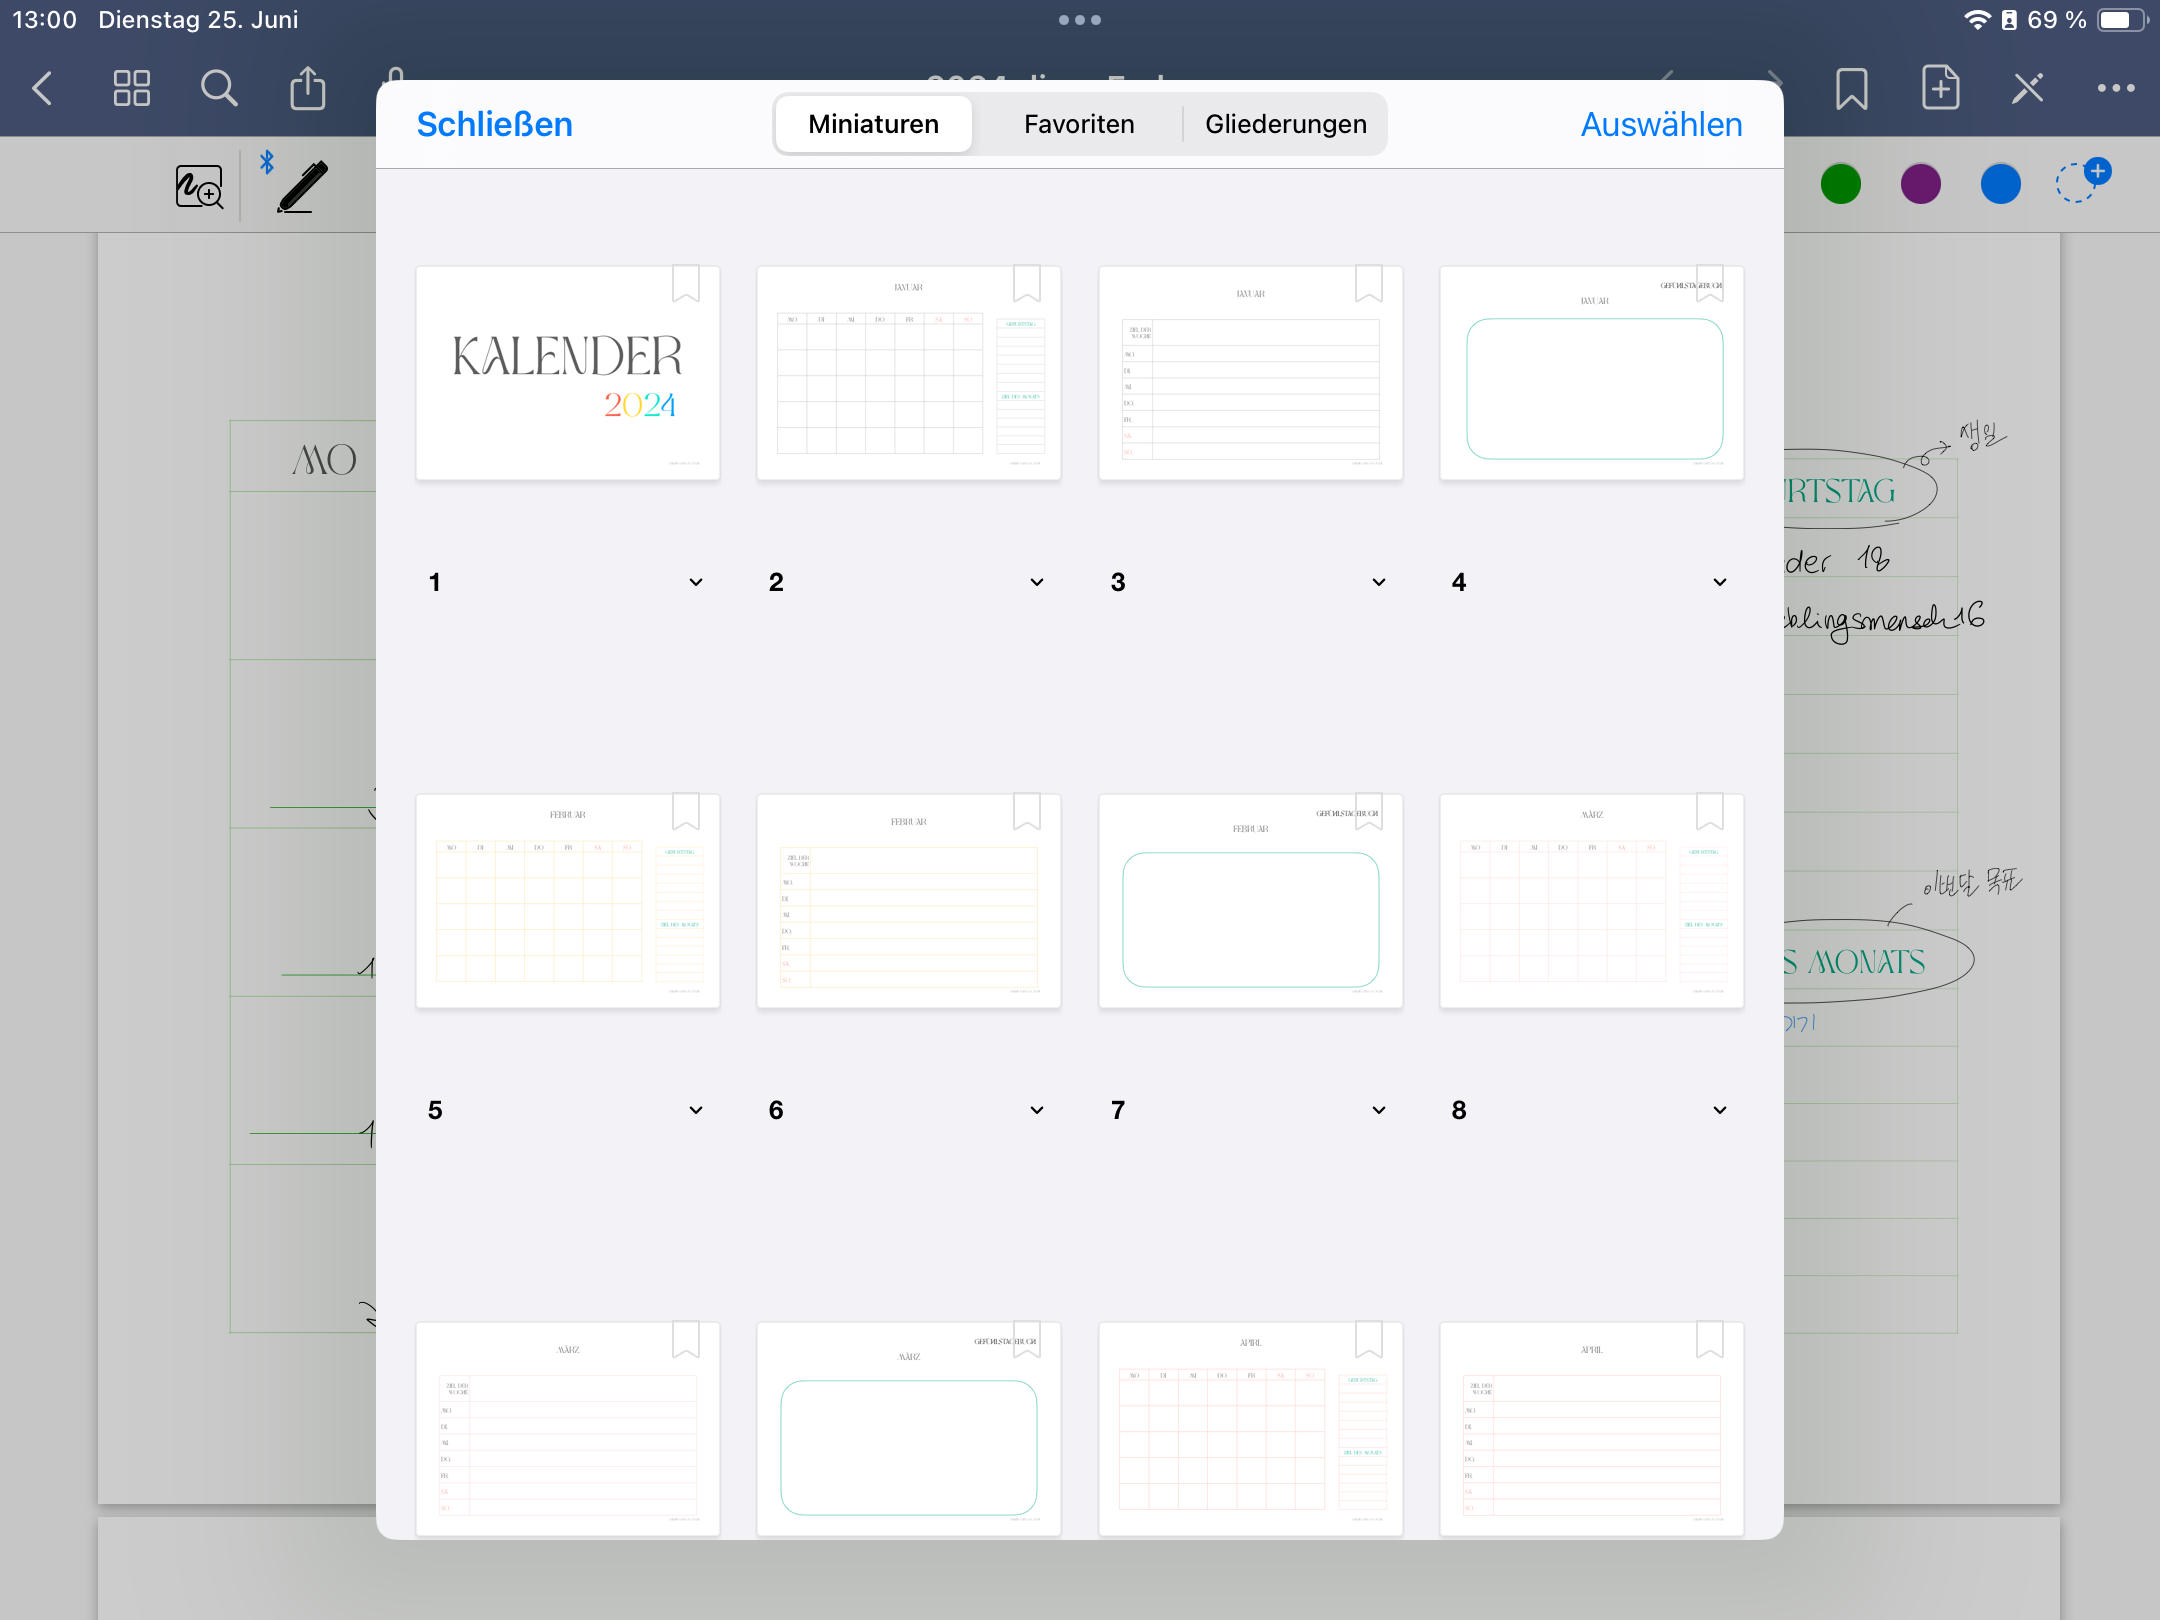This screenshot has height=1620, width=2160.
Task: Select the pen tool
Action: pyautogui.click(x=302, y=186)
